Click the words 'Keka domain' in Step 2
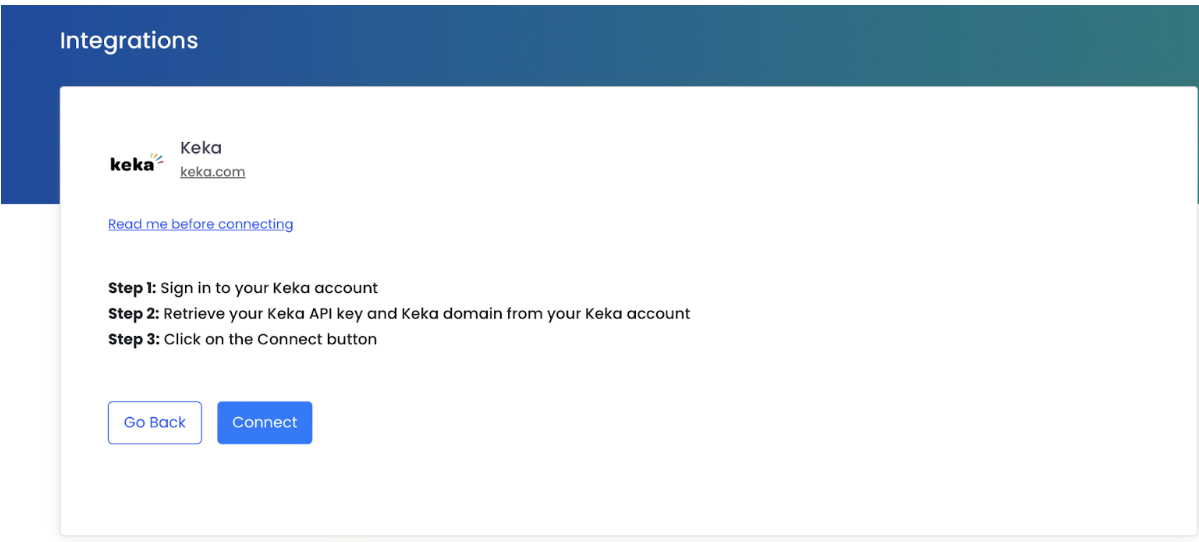 tap(446, 314)
